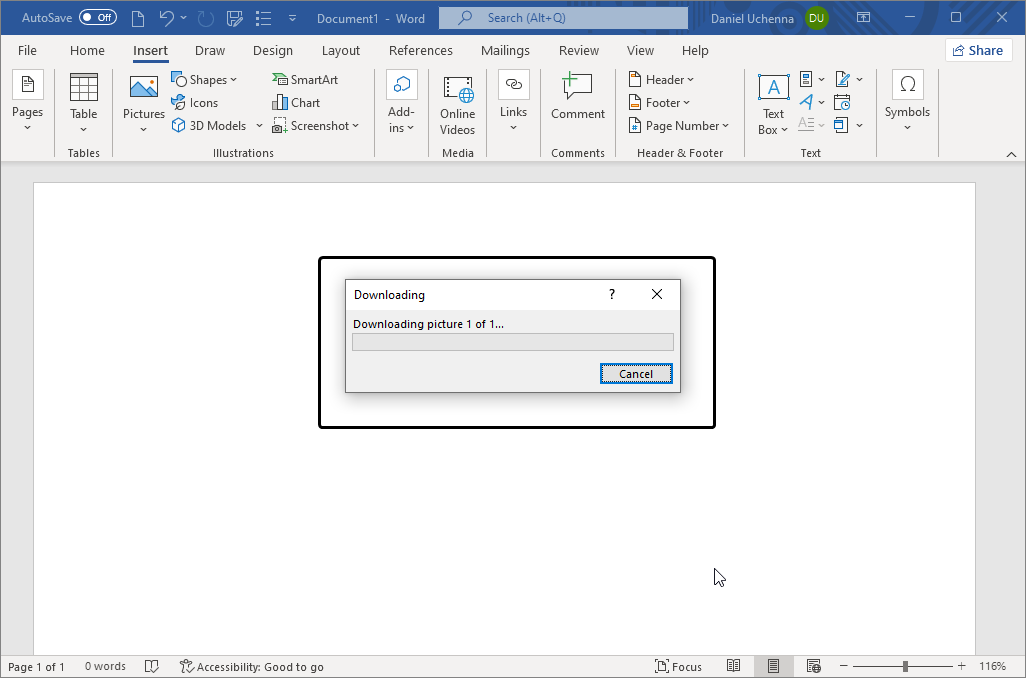1026x678 pixels.
Task: Open the Design tab
Action: pyautogui.click(x=273, y=51)
